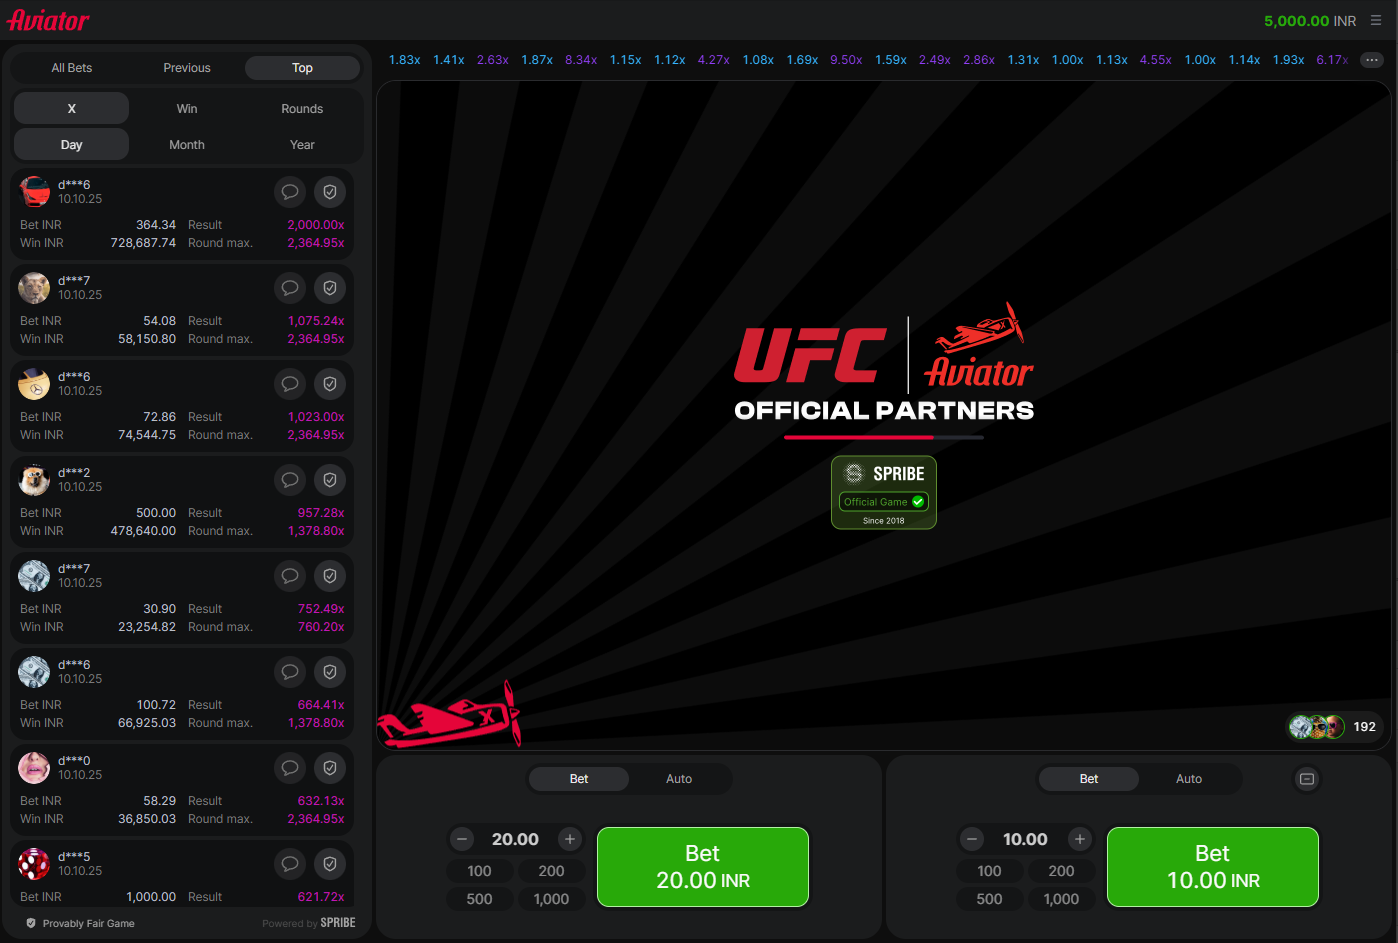Click the 9.50x multiplier in history bar
The height and width of the screenshot is (943, 1398).
(x=846, y=60)
